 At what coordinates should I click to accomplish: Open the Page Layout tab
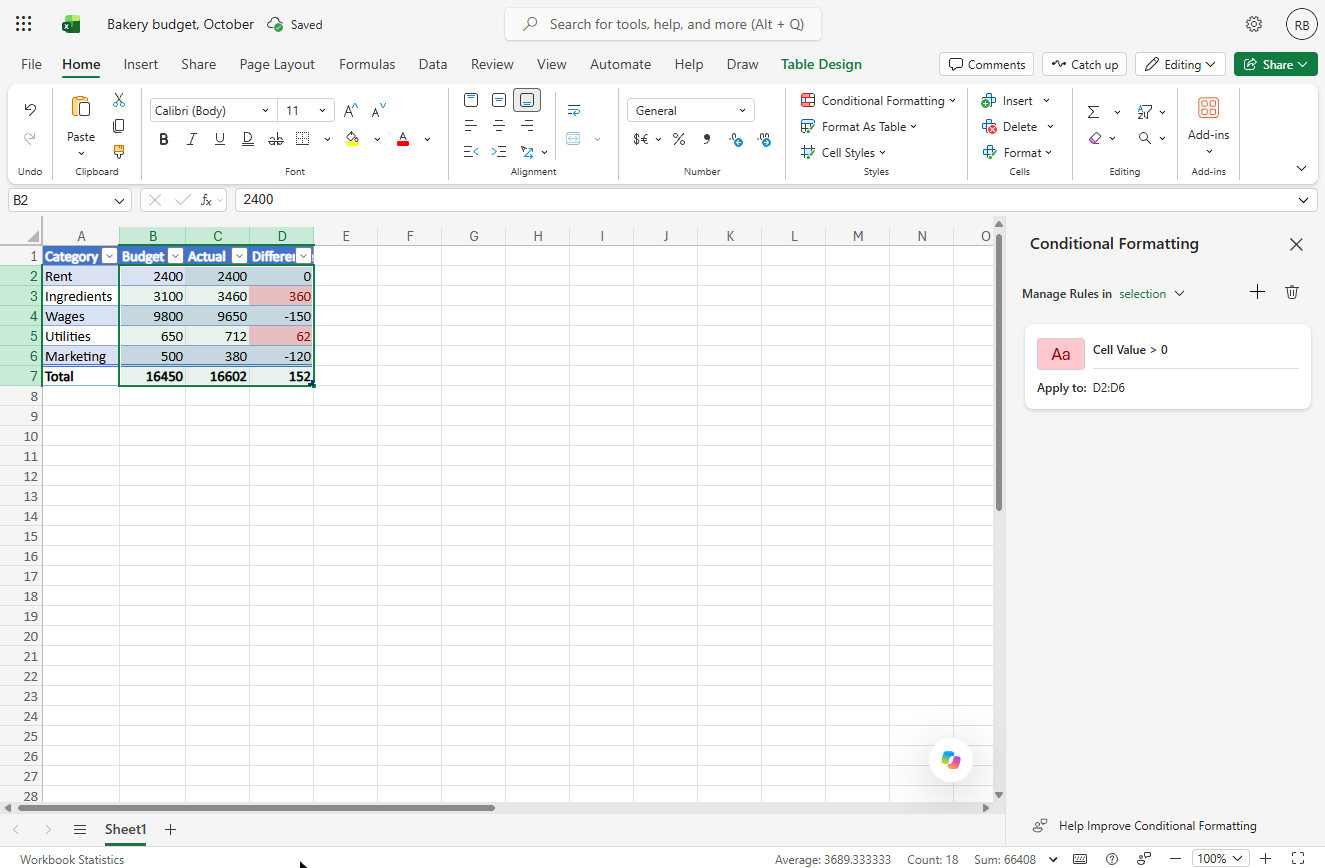(x=277, y=64)
